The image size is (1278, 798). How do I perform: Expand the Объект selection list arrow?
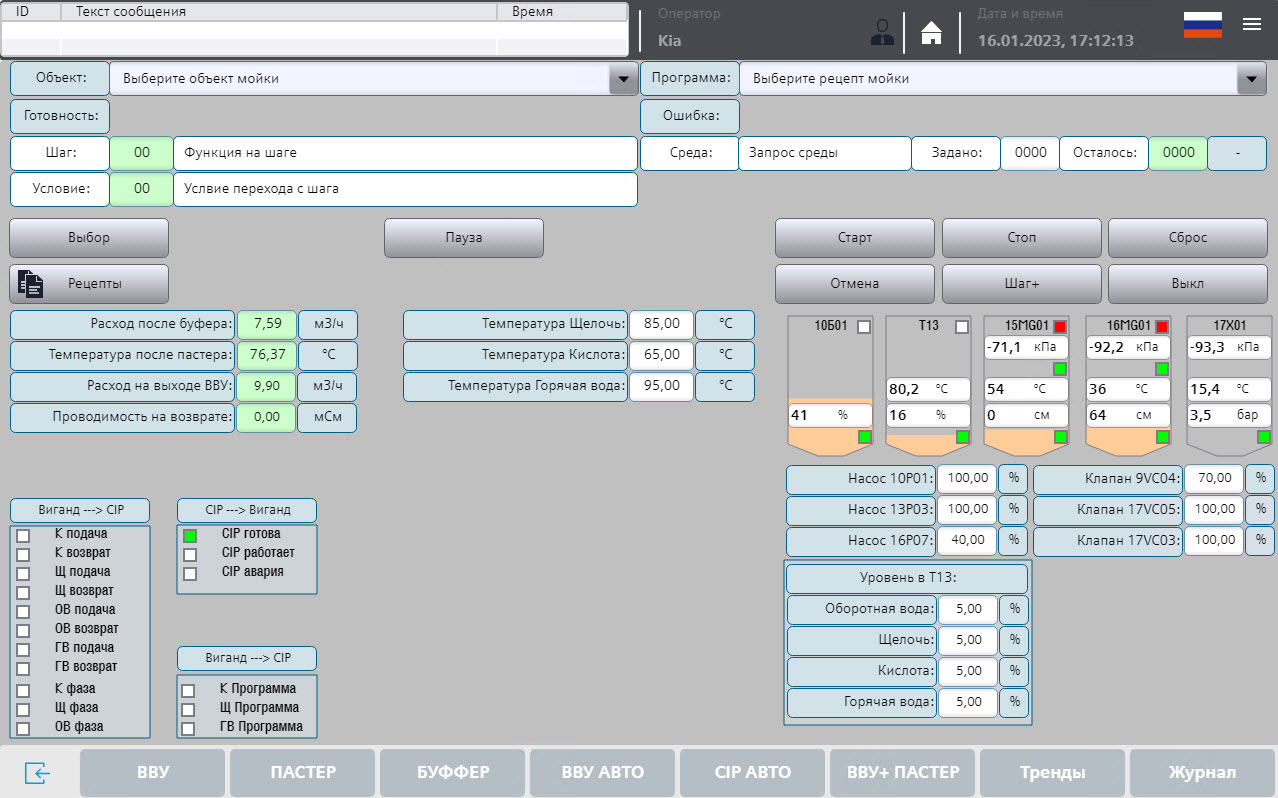[x=624, y=78]
